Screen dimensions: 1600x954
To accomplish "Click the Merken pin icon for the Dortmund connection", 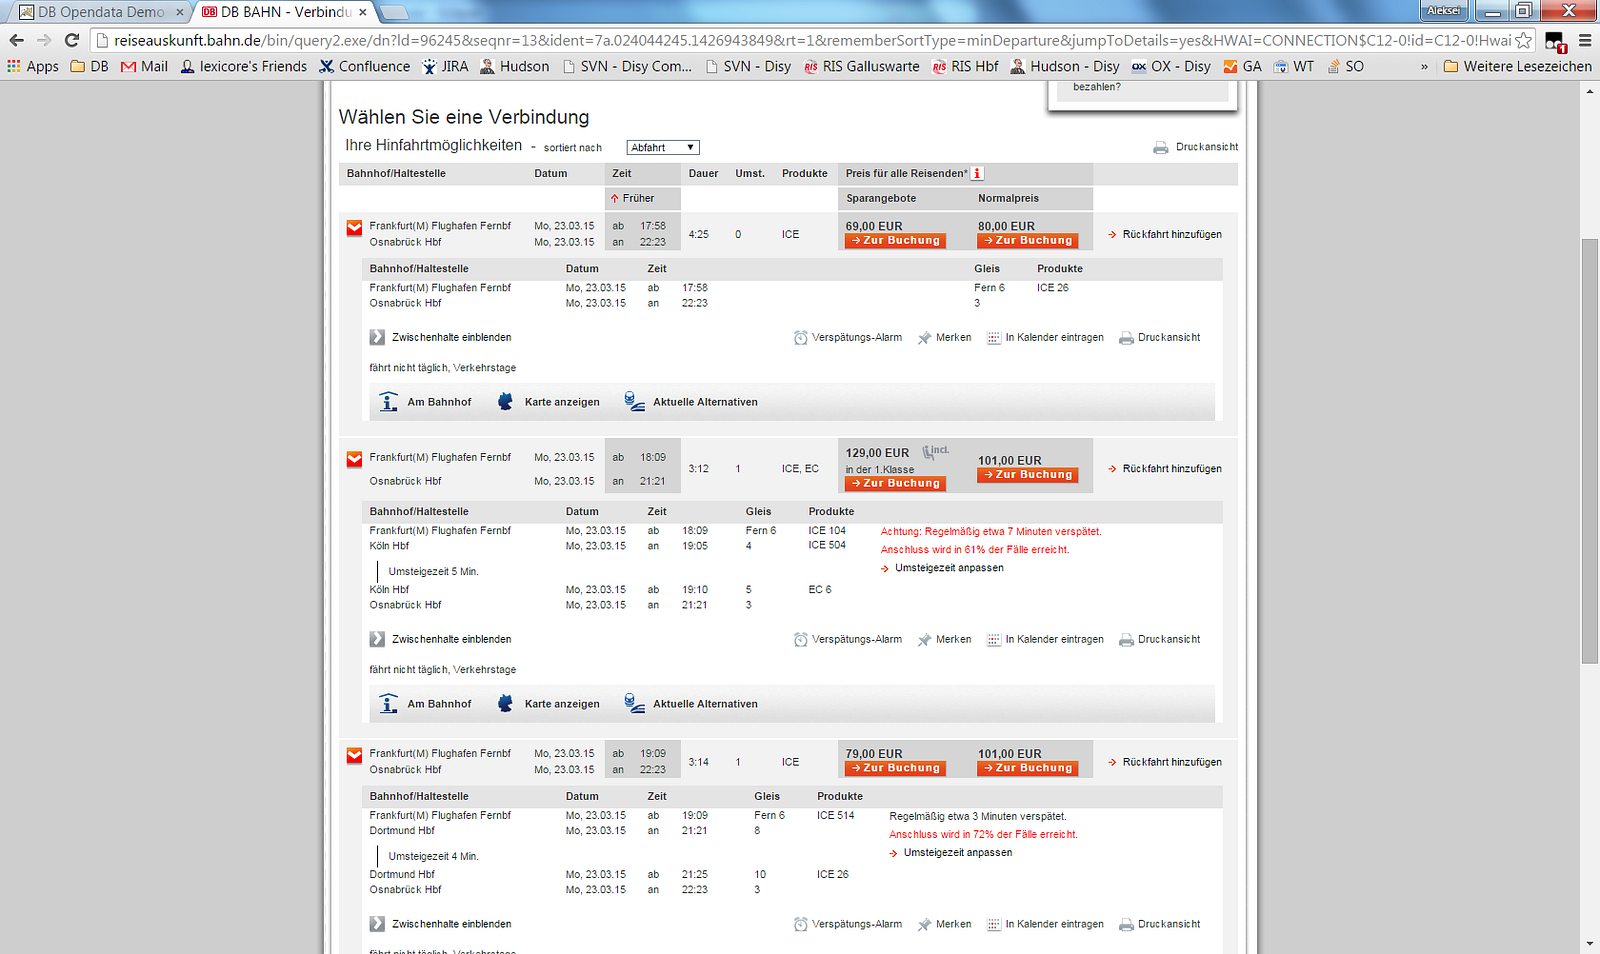I will 924,925.
